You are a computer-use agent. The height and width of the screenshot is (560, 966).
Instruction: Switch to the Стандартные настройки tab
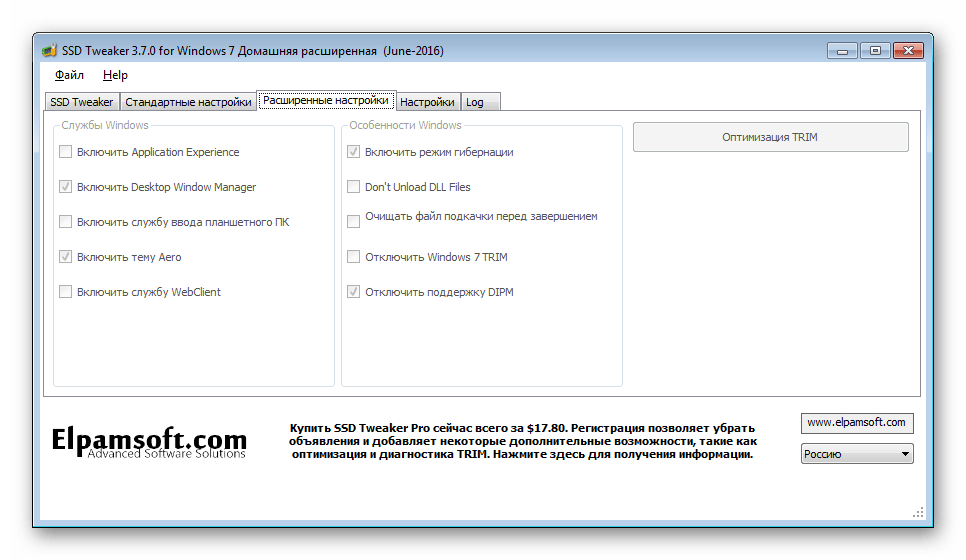tap(188, 102)
